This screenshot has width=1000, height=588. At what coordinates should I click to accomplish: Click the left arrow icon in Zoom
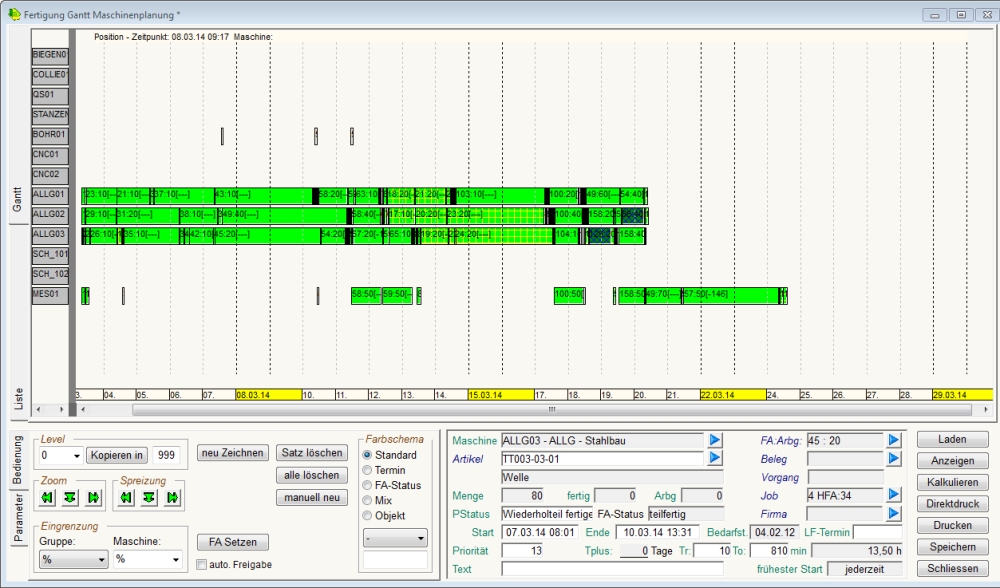coord(48,497)
